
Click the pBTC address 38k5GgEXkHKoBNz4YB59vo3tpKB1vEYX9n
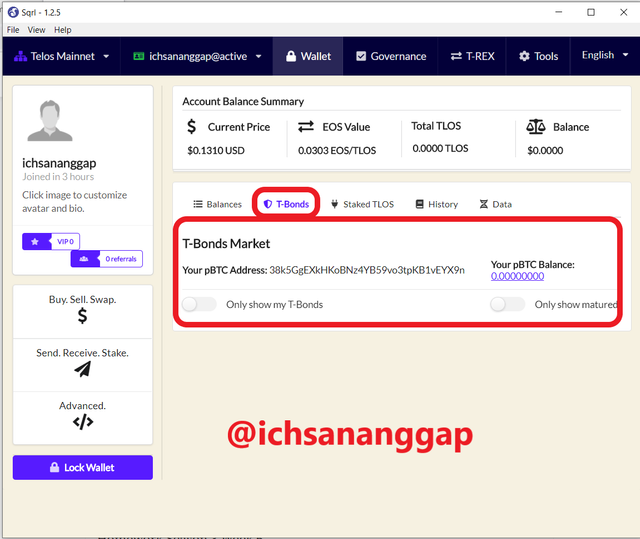click(367, 270)
